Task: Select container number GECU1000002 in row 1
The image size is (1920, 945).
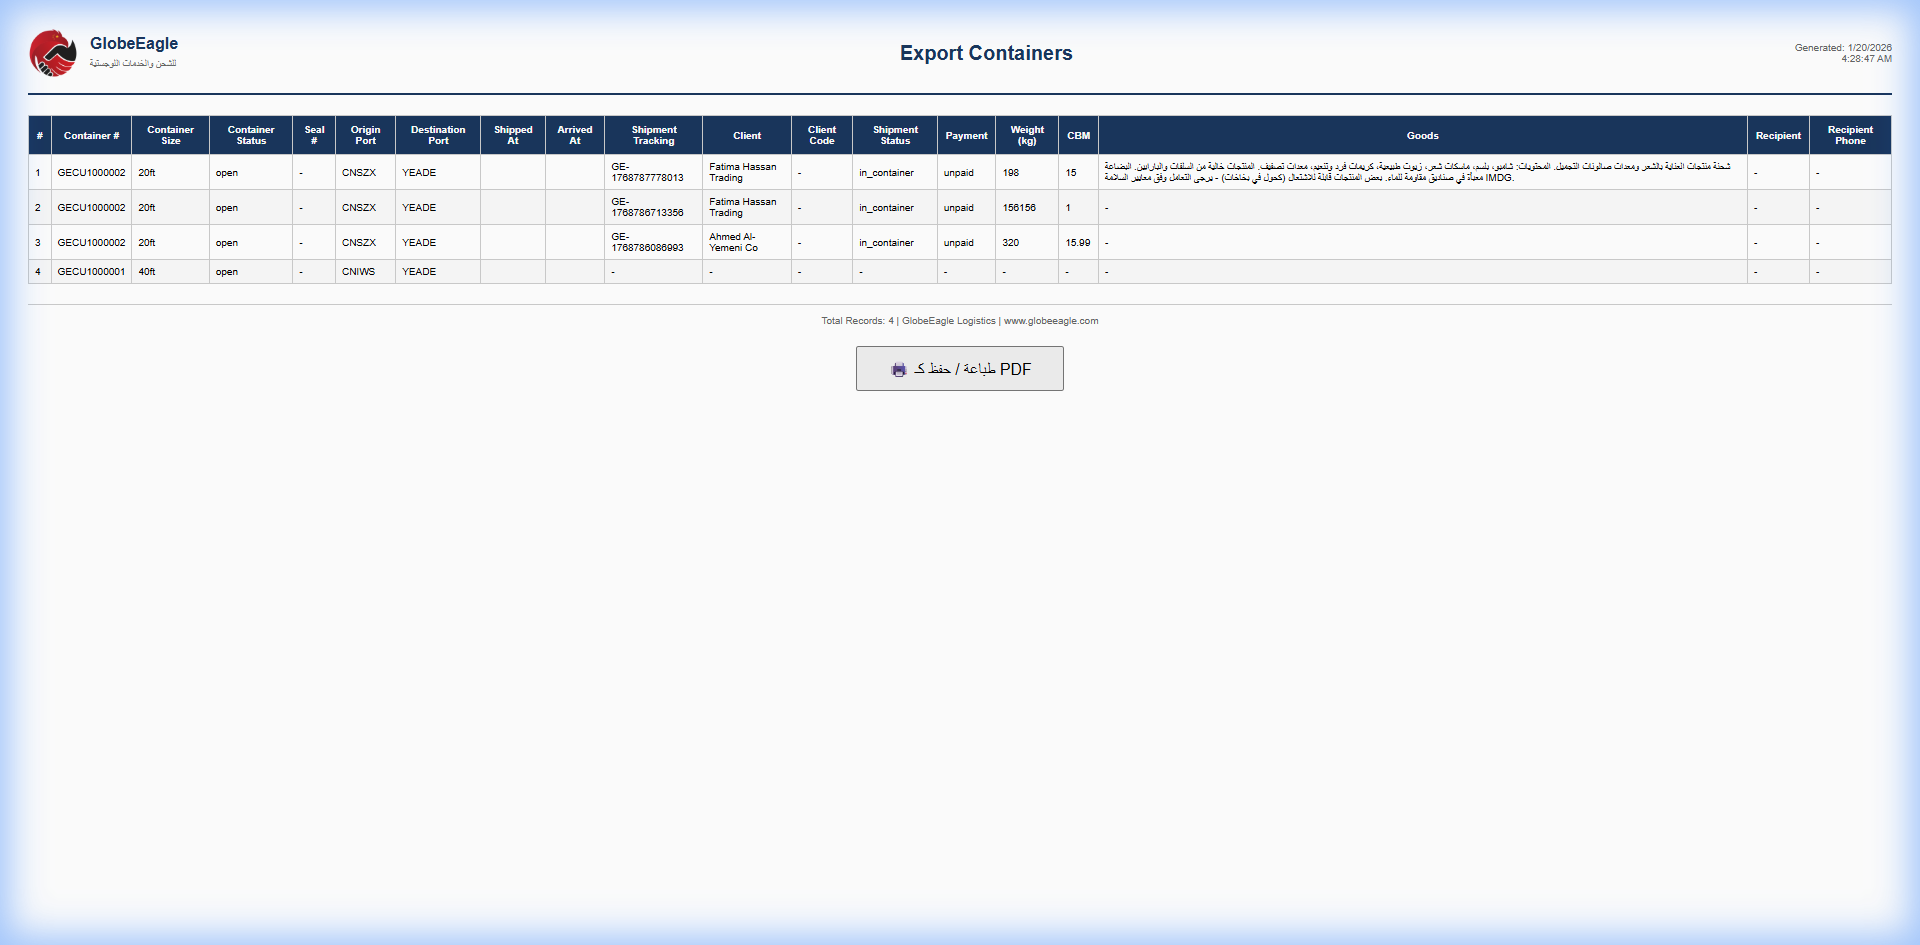Action: (91, 172)
